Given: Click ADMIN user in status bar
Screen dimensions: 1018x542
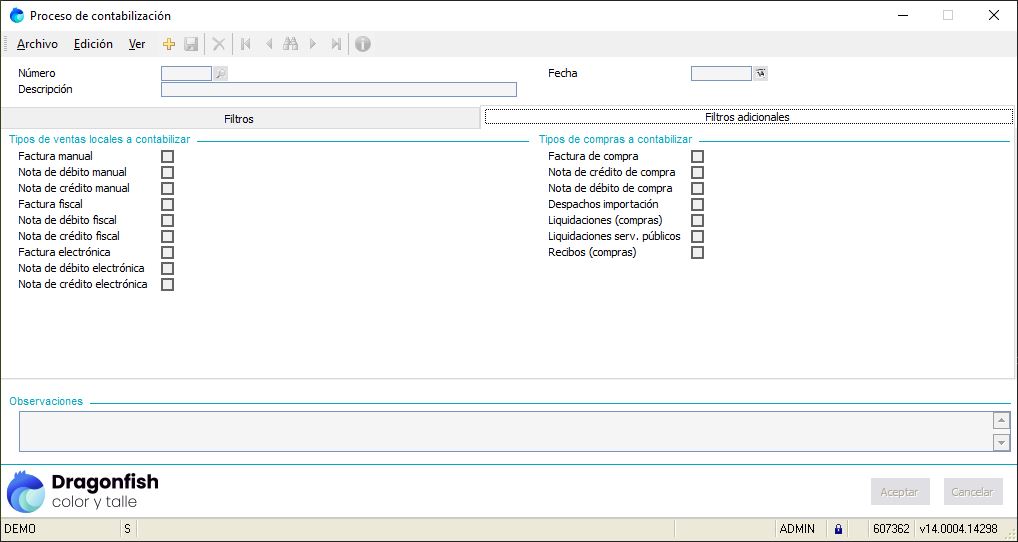Looking at the screenshot, I should [x=797, y=529].
